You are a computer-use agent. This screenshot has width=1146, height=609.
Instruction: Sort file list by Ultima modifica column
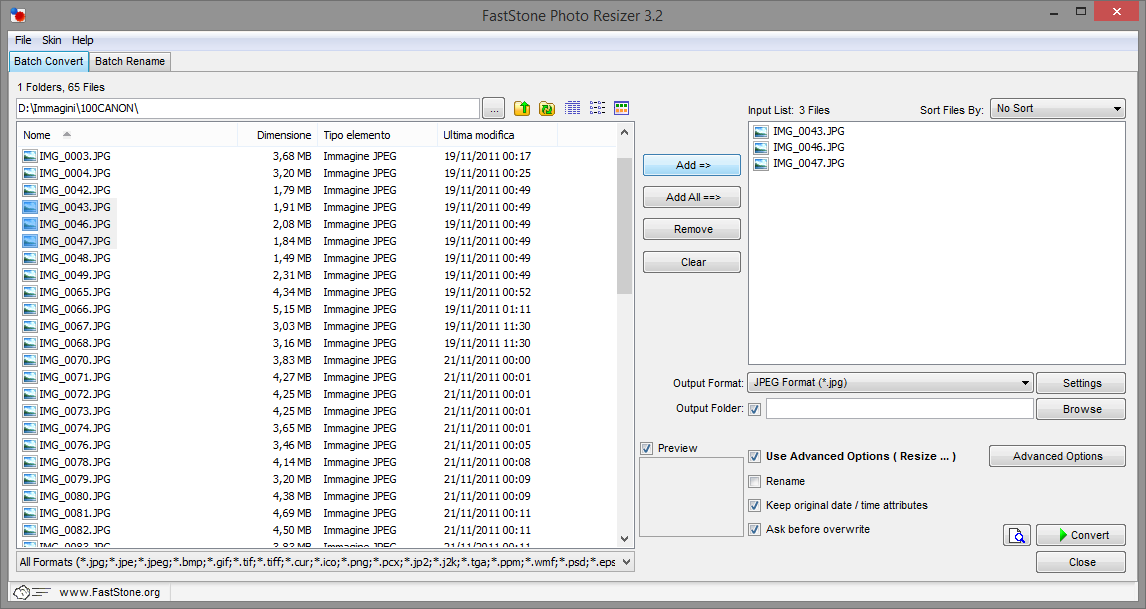tap(497, 135)
